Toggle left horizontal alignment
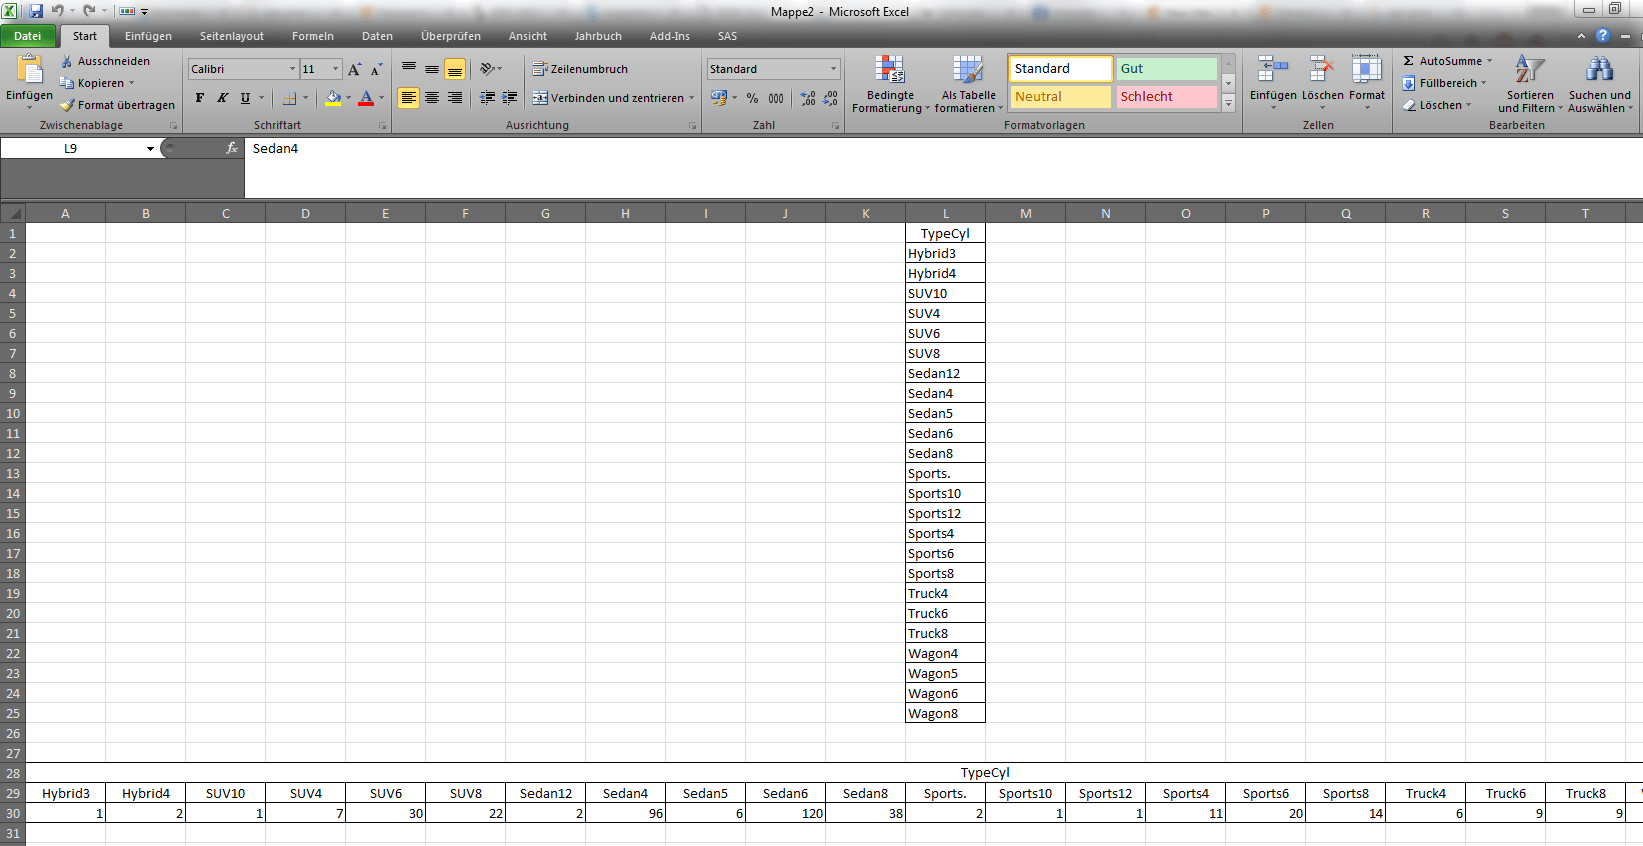 point(409,98)
